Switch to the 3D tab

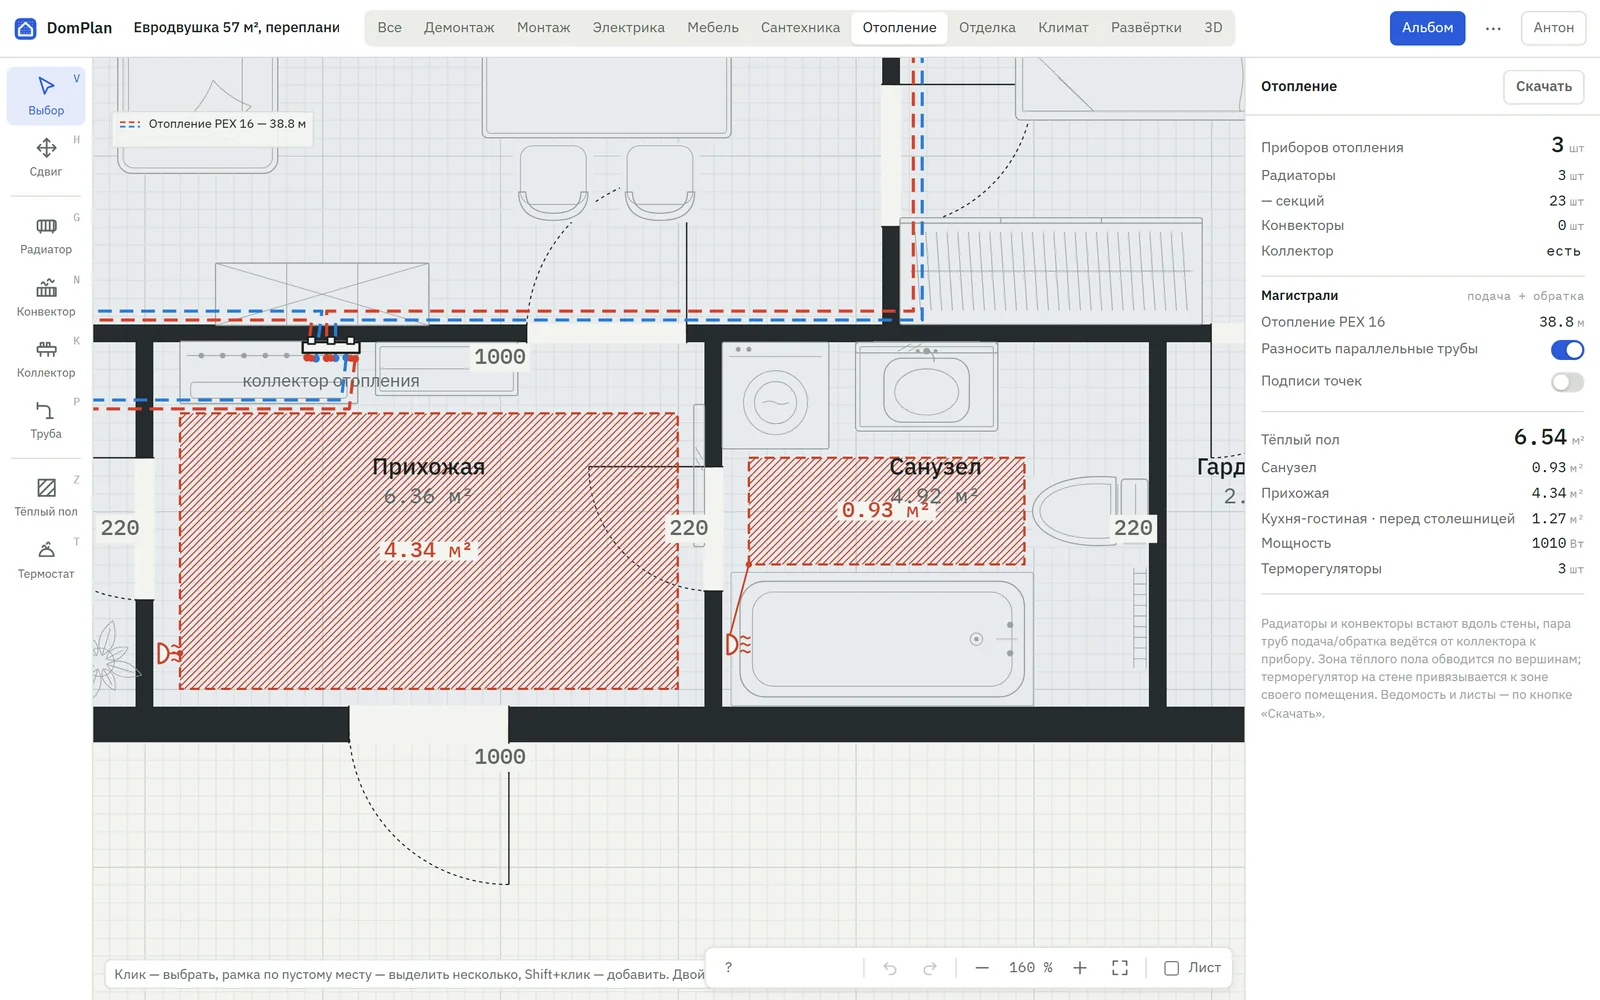(1213, 28)
